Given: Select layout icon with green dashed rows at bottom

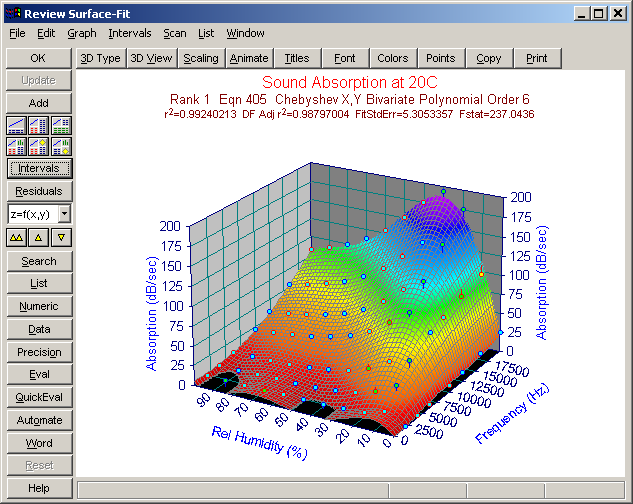Looking at the screenshot, I should [x=61, y=126].
